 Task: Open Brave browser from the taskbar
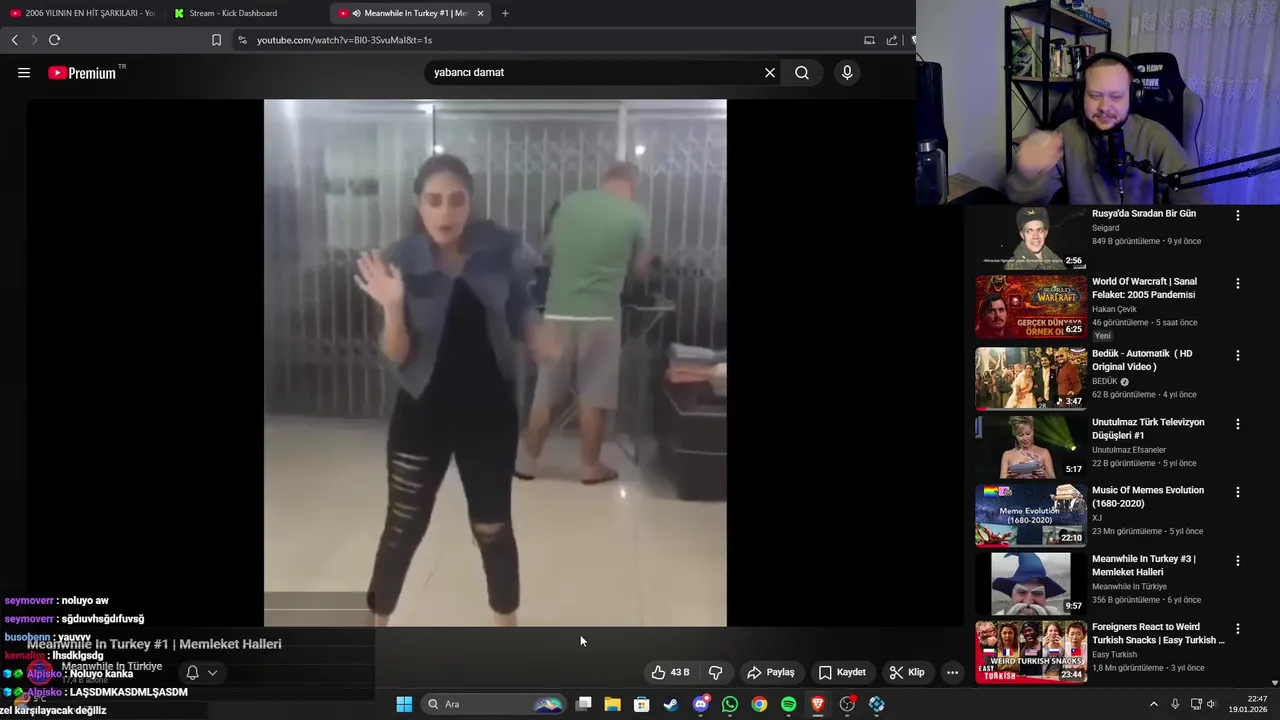tap(818, 704)
